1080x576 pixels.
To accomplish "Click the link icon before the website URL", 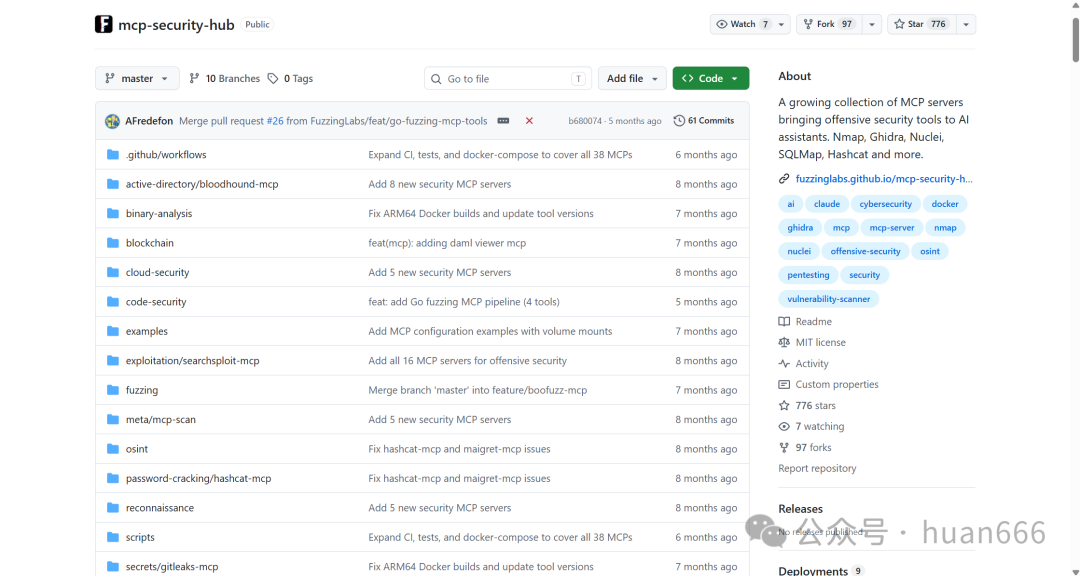I will (784, 178).
